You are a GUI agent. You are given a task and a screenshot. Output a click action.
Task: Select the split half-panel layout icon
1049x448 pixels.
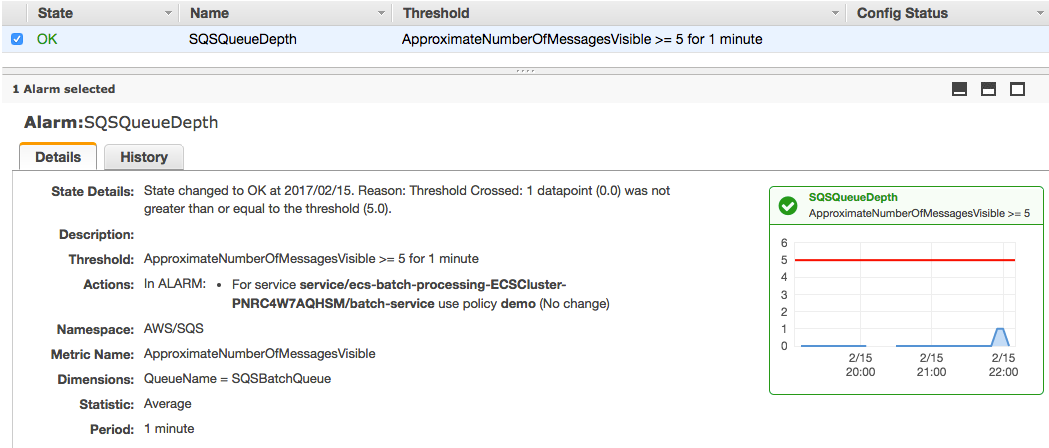coord(988,90)
